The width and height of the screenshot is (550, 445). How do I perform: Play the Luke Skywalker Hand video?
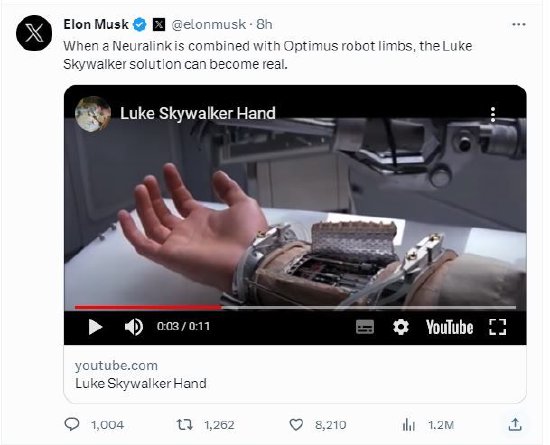95,327
